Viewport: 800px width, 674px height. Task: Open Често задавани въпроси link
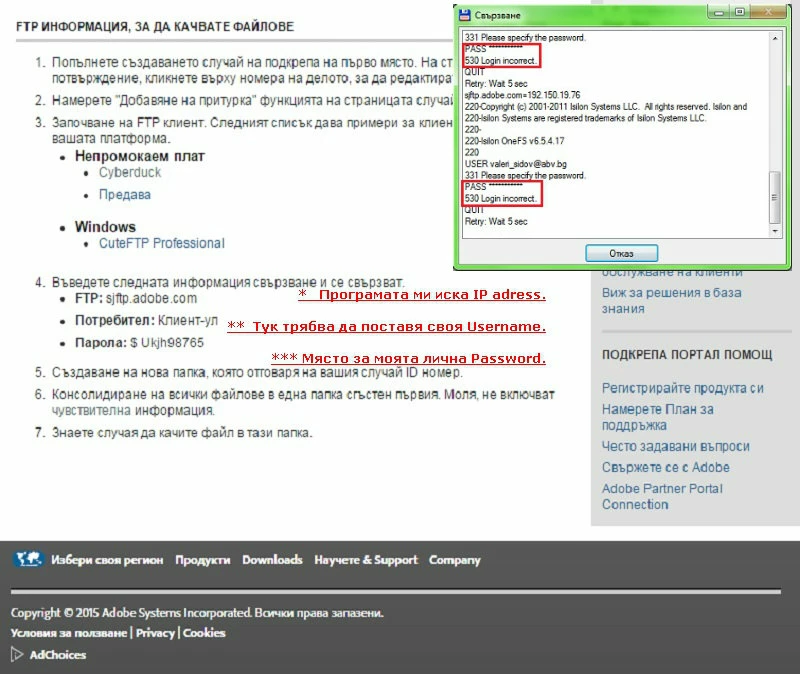(x=676, y=446)
